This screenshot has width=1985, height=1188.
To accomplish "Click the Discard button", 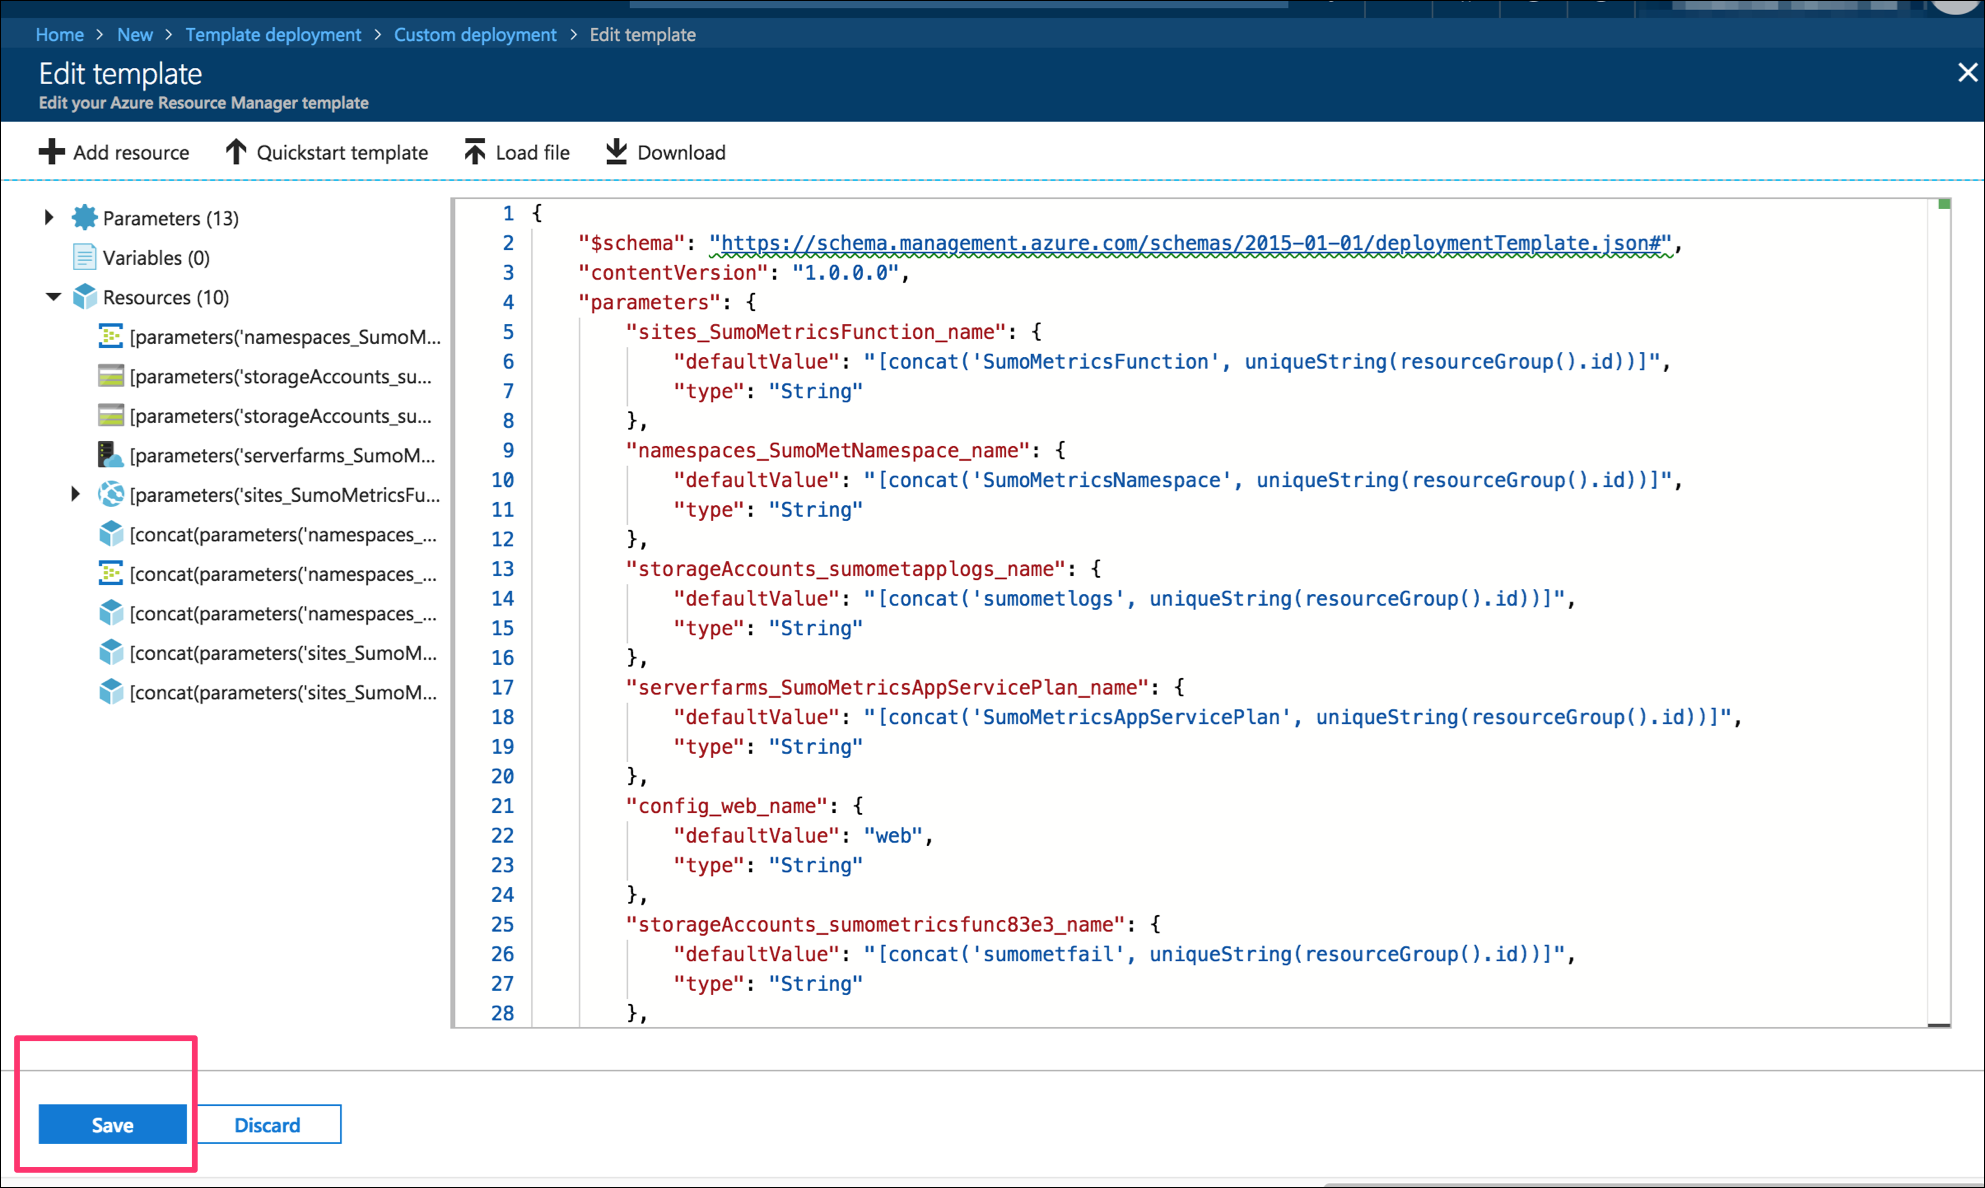I will click(267, 1124).
